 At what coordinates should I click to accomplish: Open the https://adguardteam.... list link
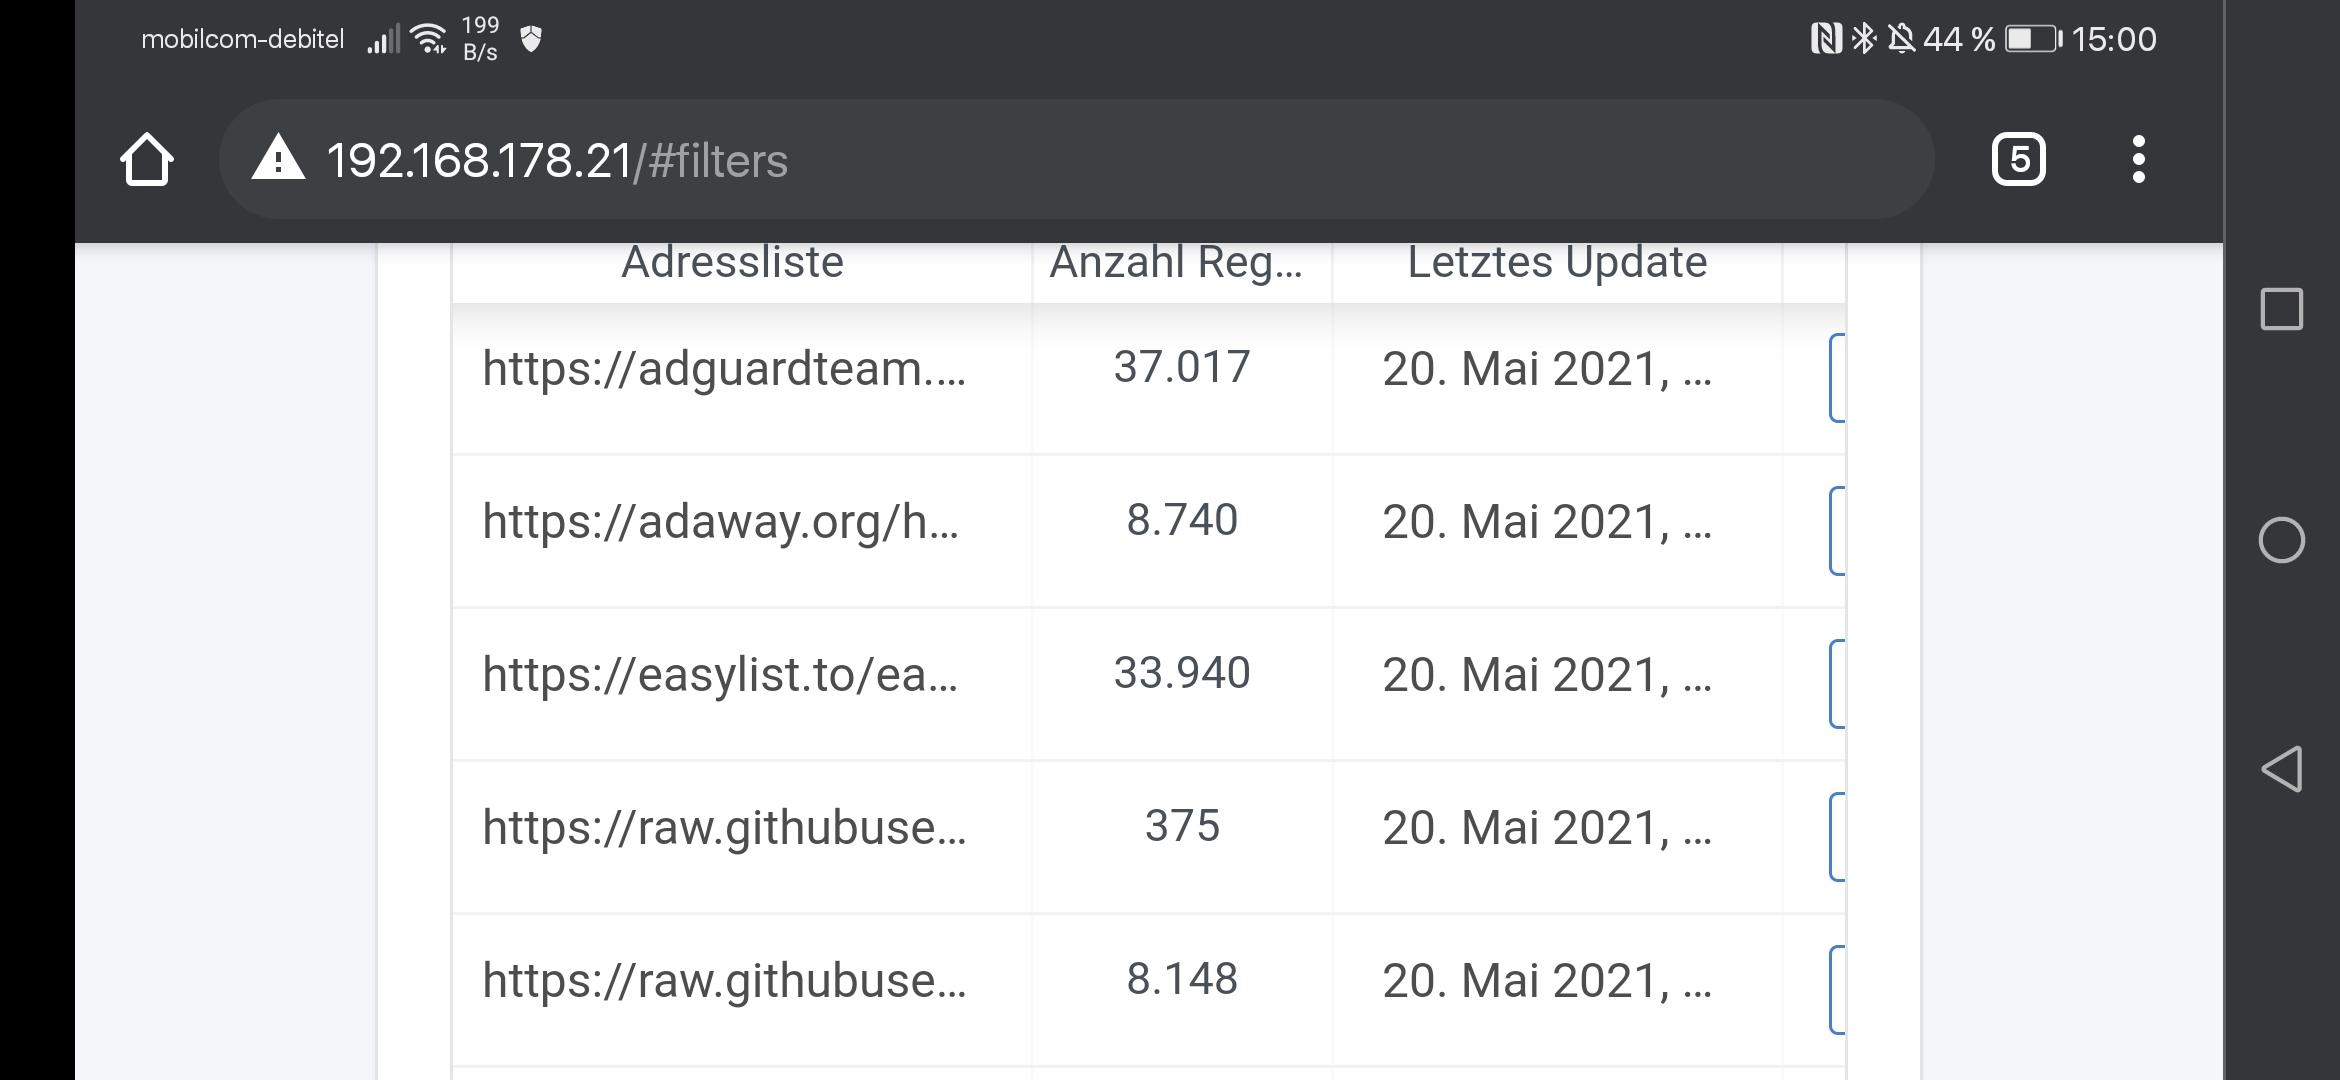tap(724, 368)
